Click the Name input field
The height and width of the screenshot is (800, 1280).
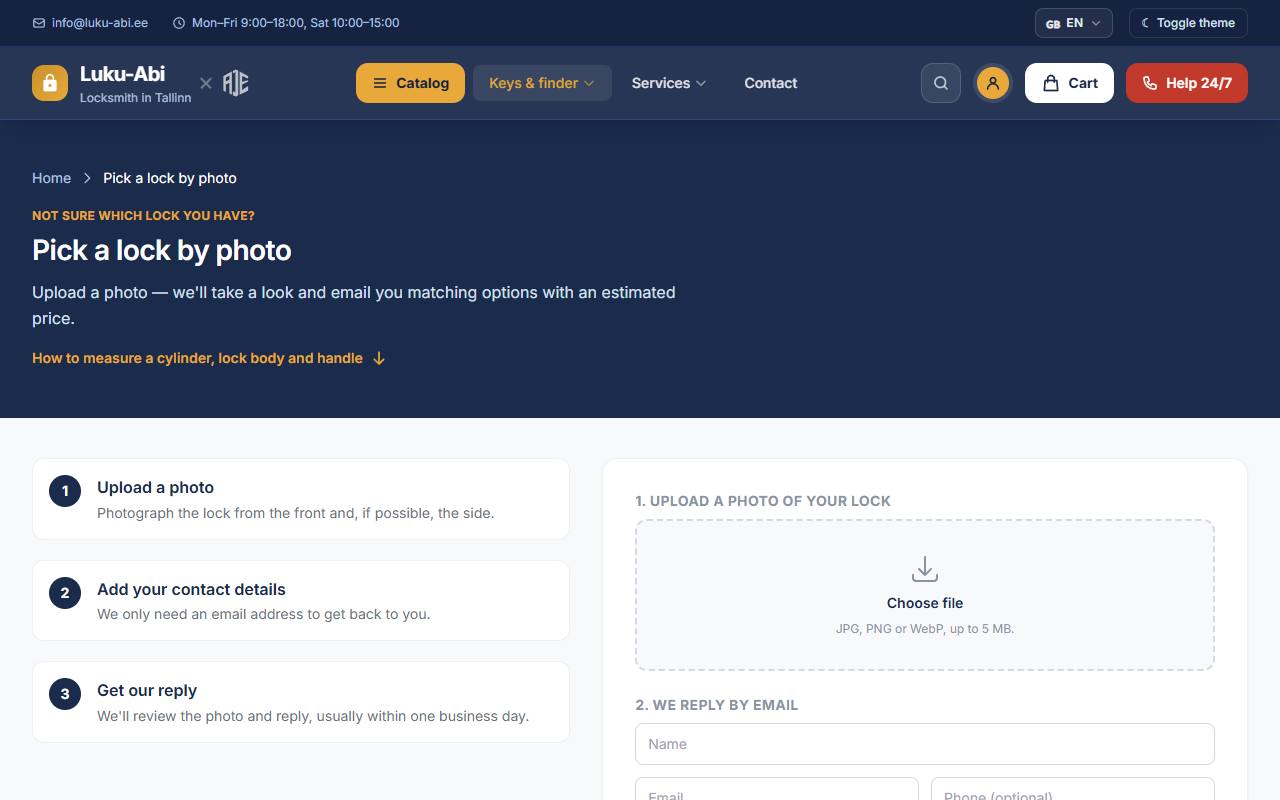[925, 744]
